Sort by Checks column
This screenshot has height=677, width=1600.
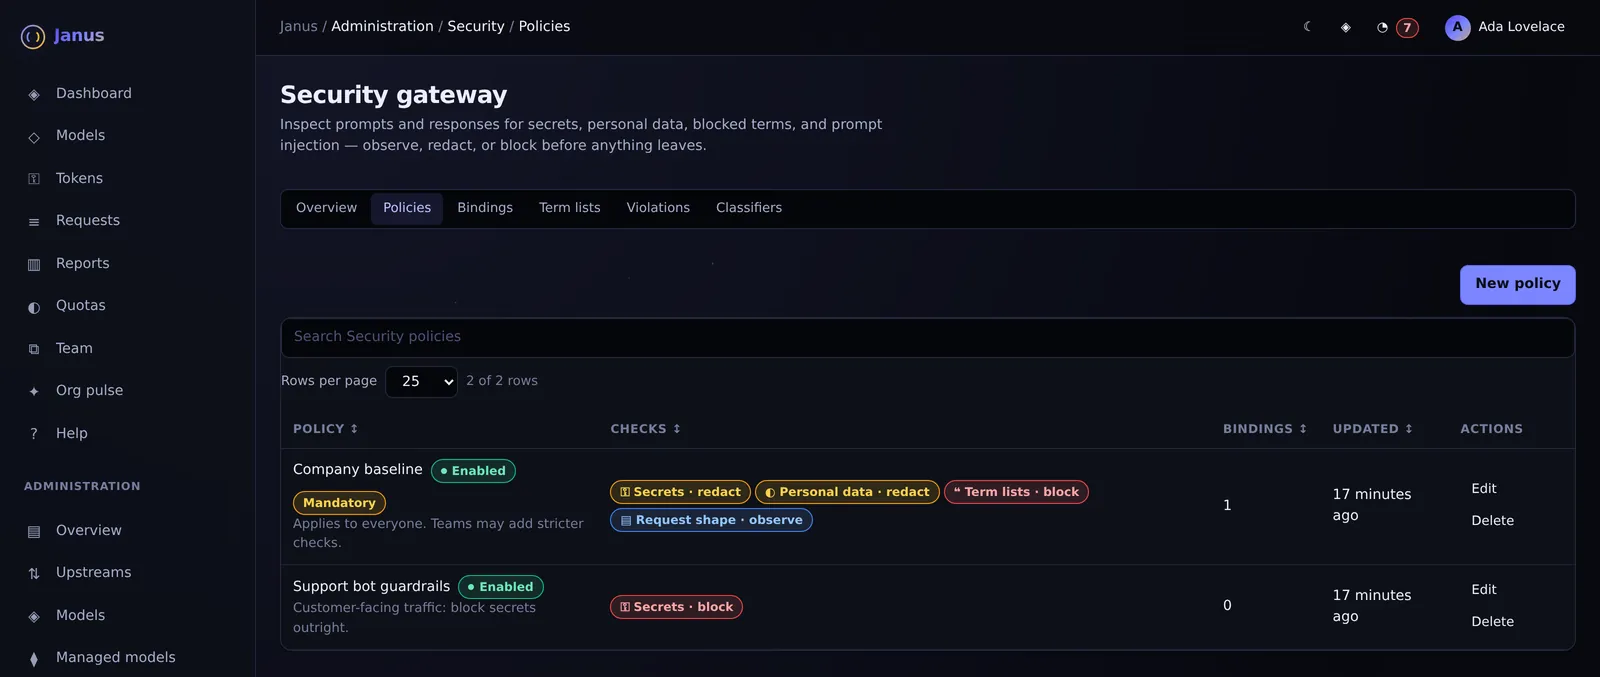[x=646, y=429]
